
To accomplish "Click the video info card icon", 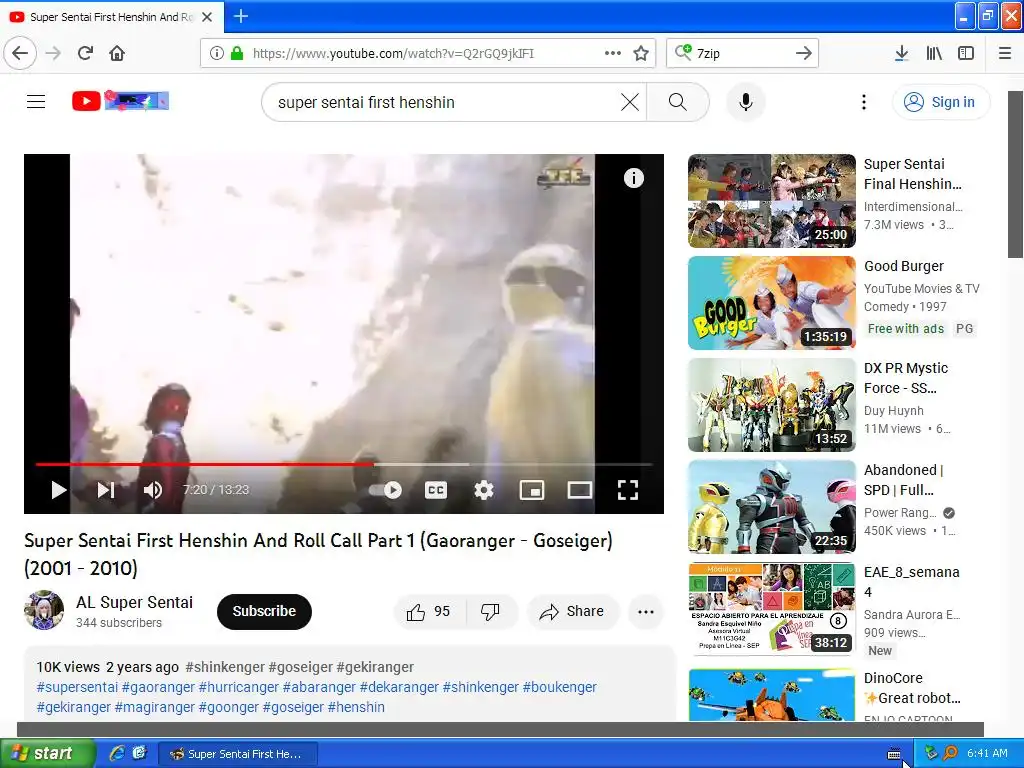I will (x=633, y=178).
